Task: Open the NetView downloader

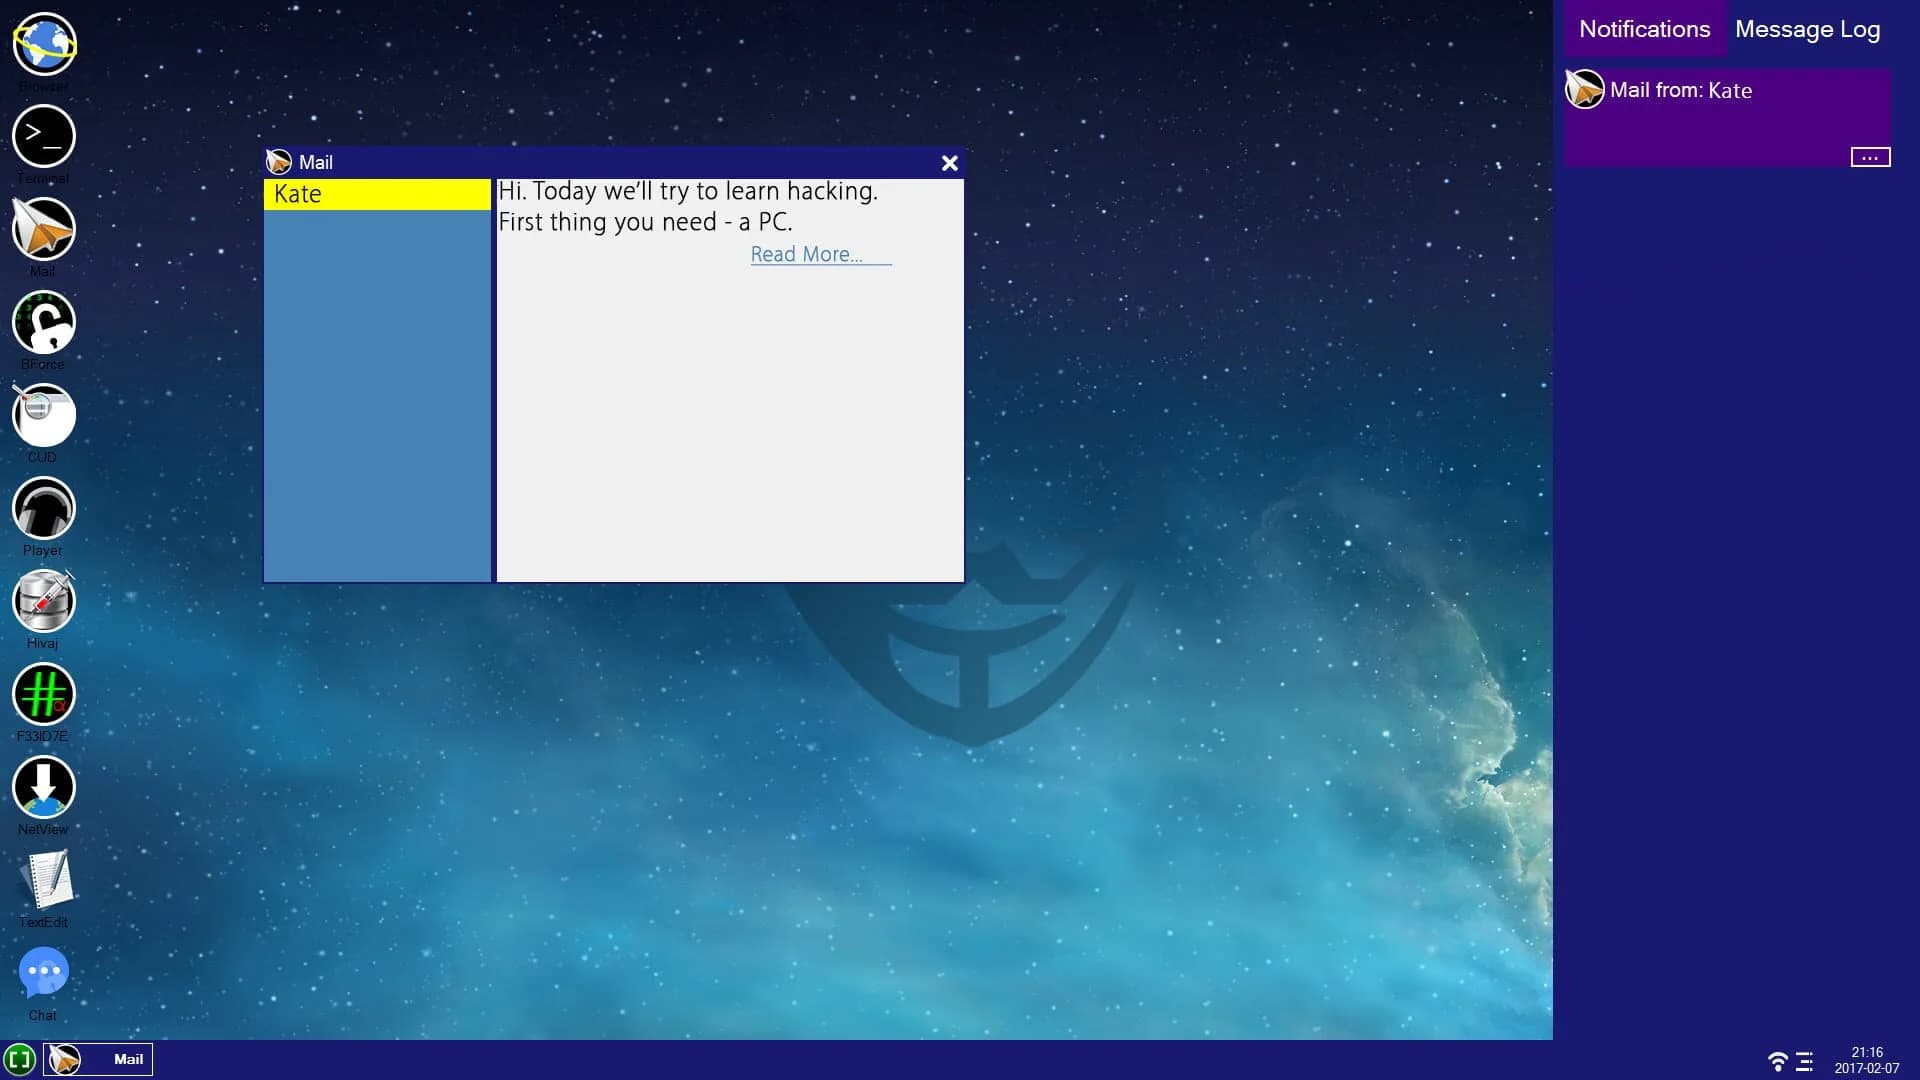Action: 41,787
